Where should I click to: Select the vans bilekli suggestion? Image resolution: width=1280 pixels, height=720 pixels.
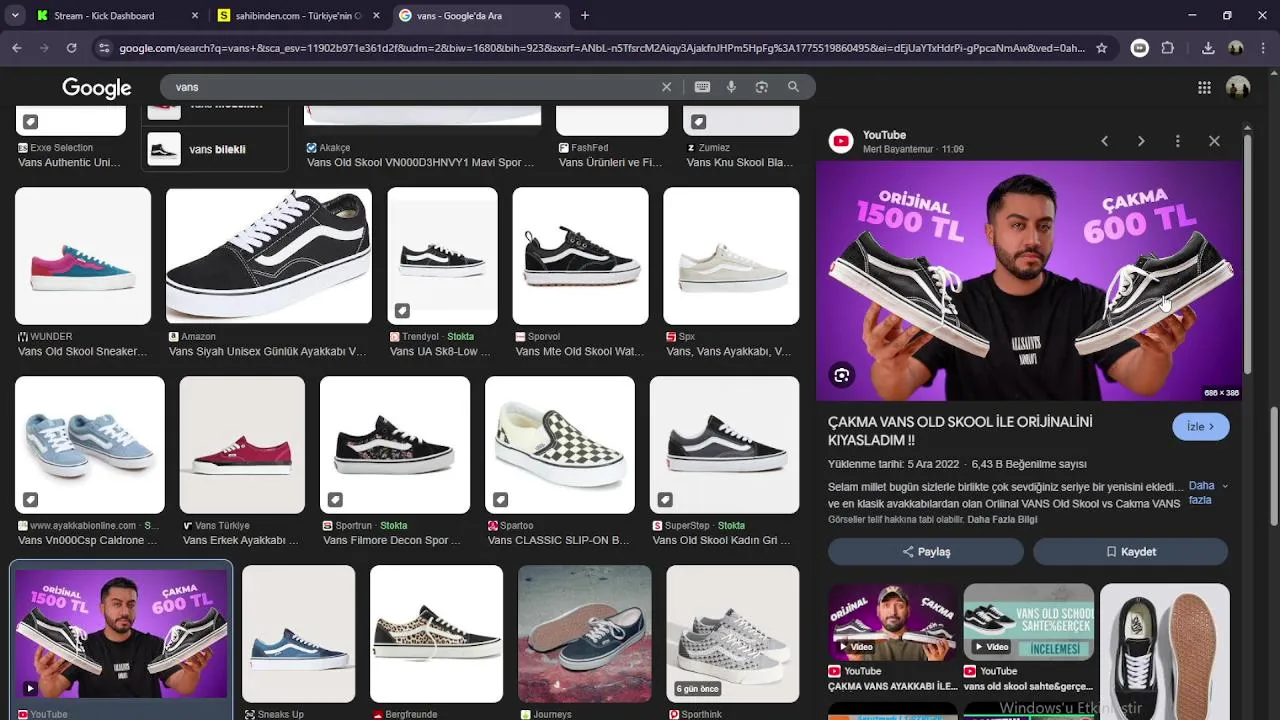point(215,149)
